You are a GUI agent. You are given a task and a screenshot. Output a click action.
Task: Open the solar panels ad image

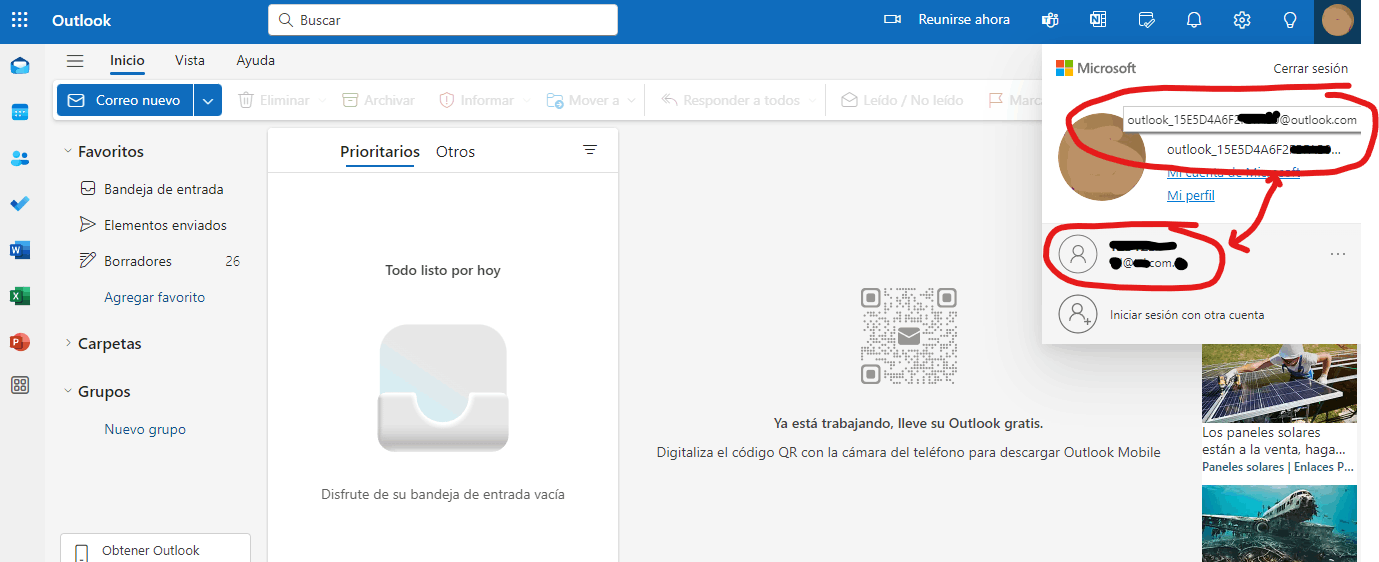1279,383
